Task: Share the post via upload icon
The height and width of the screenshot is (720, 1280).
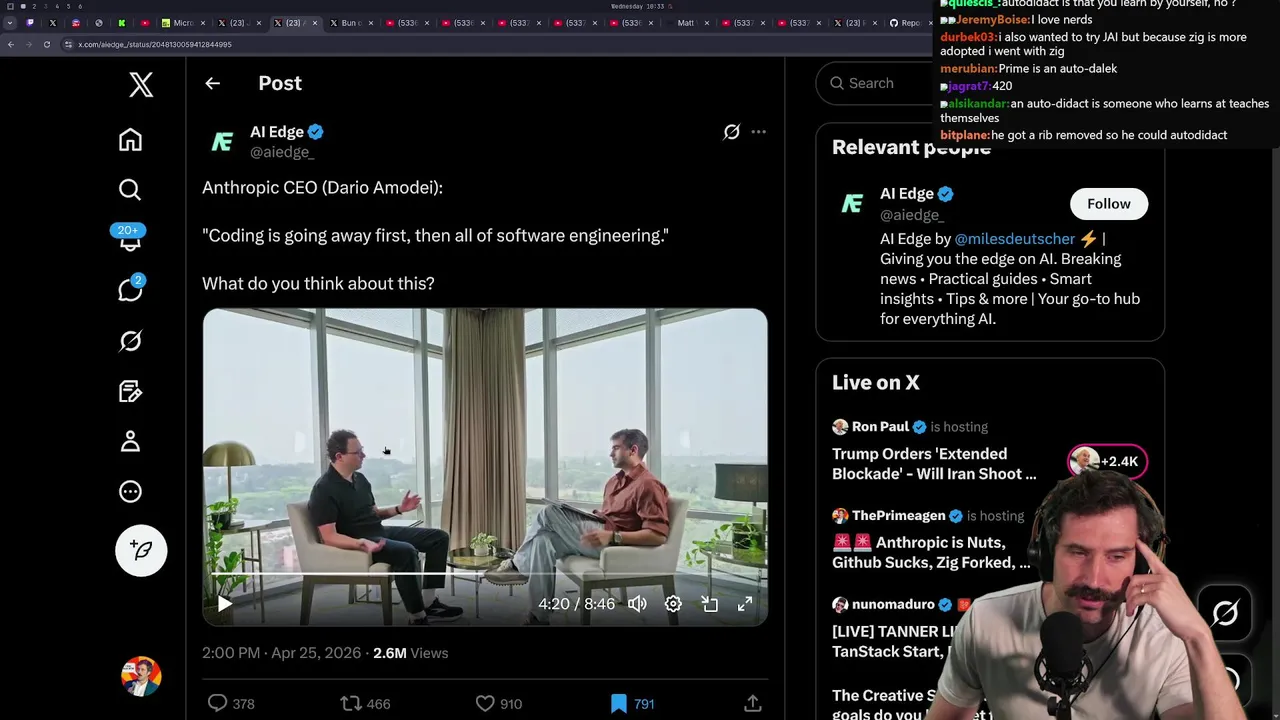Action: 753,703
